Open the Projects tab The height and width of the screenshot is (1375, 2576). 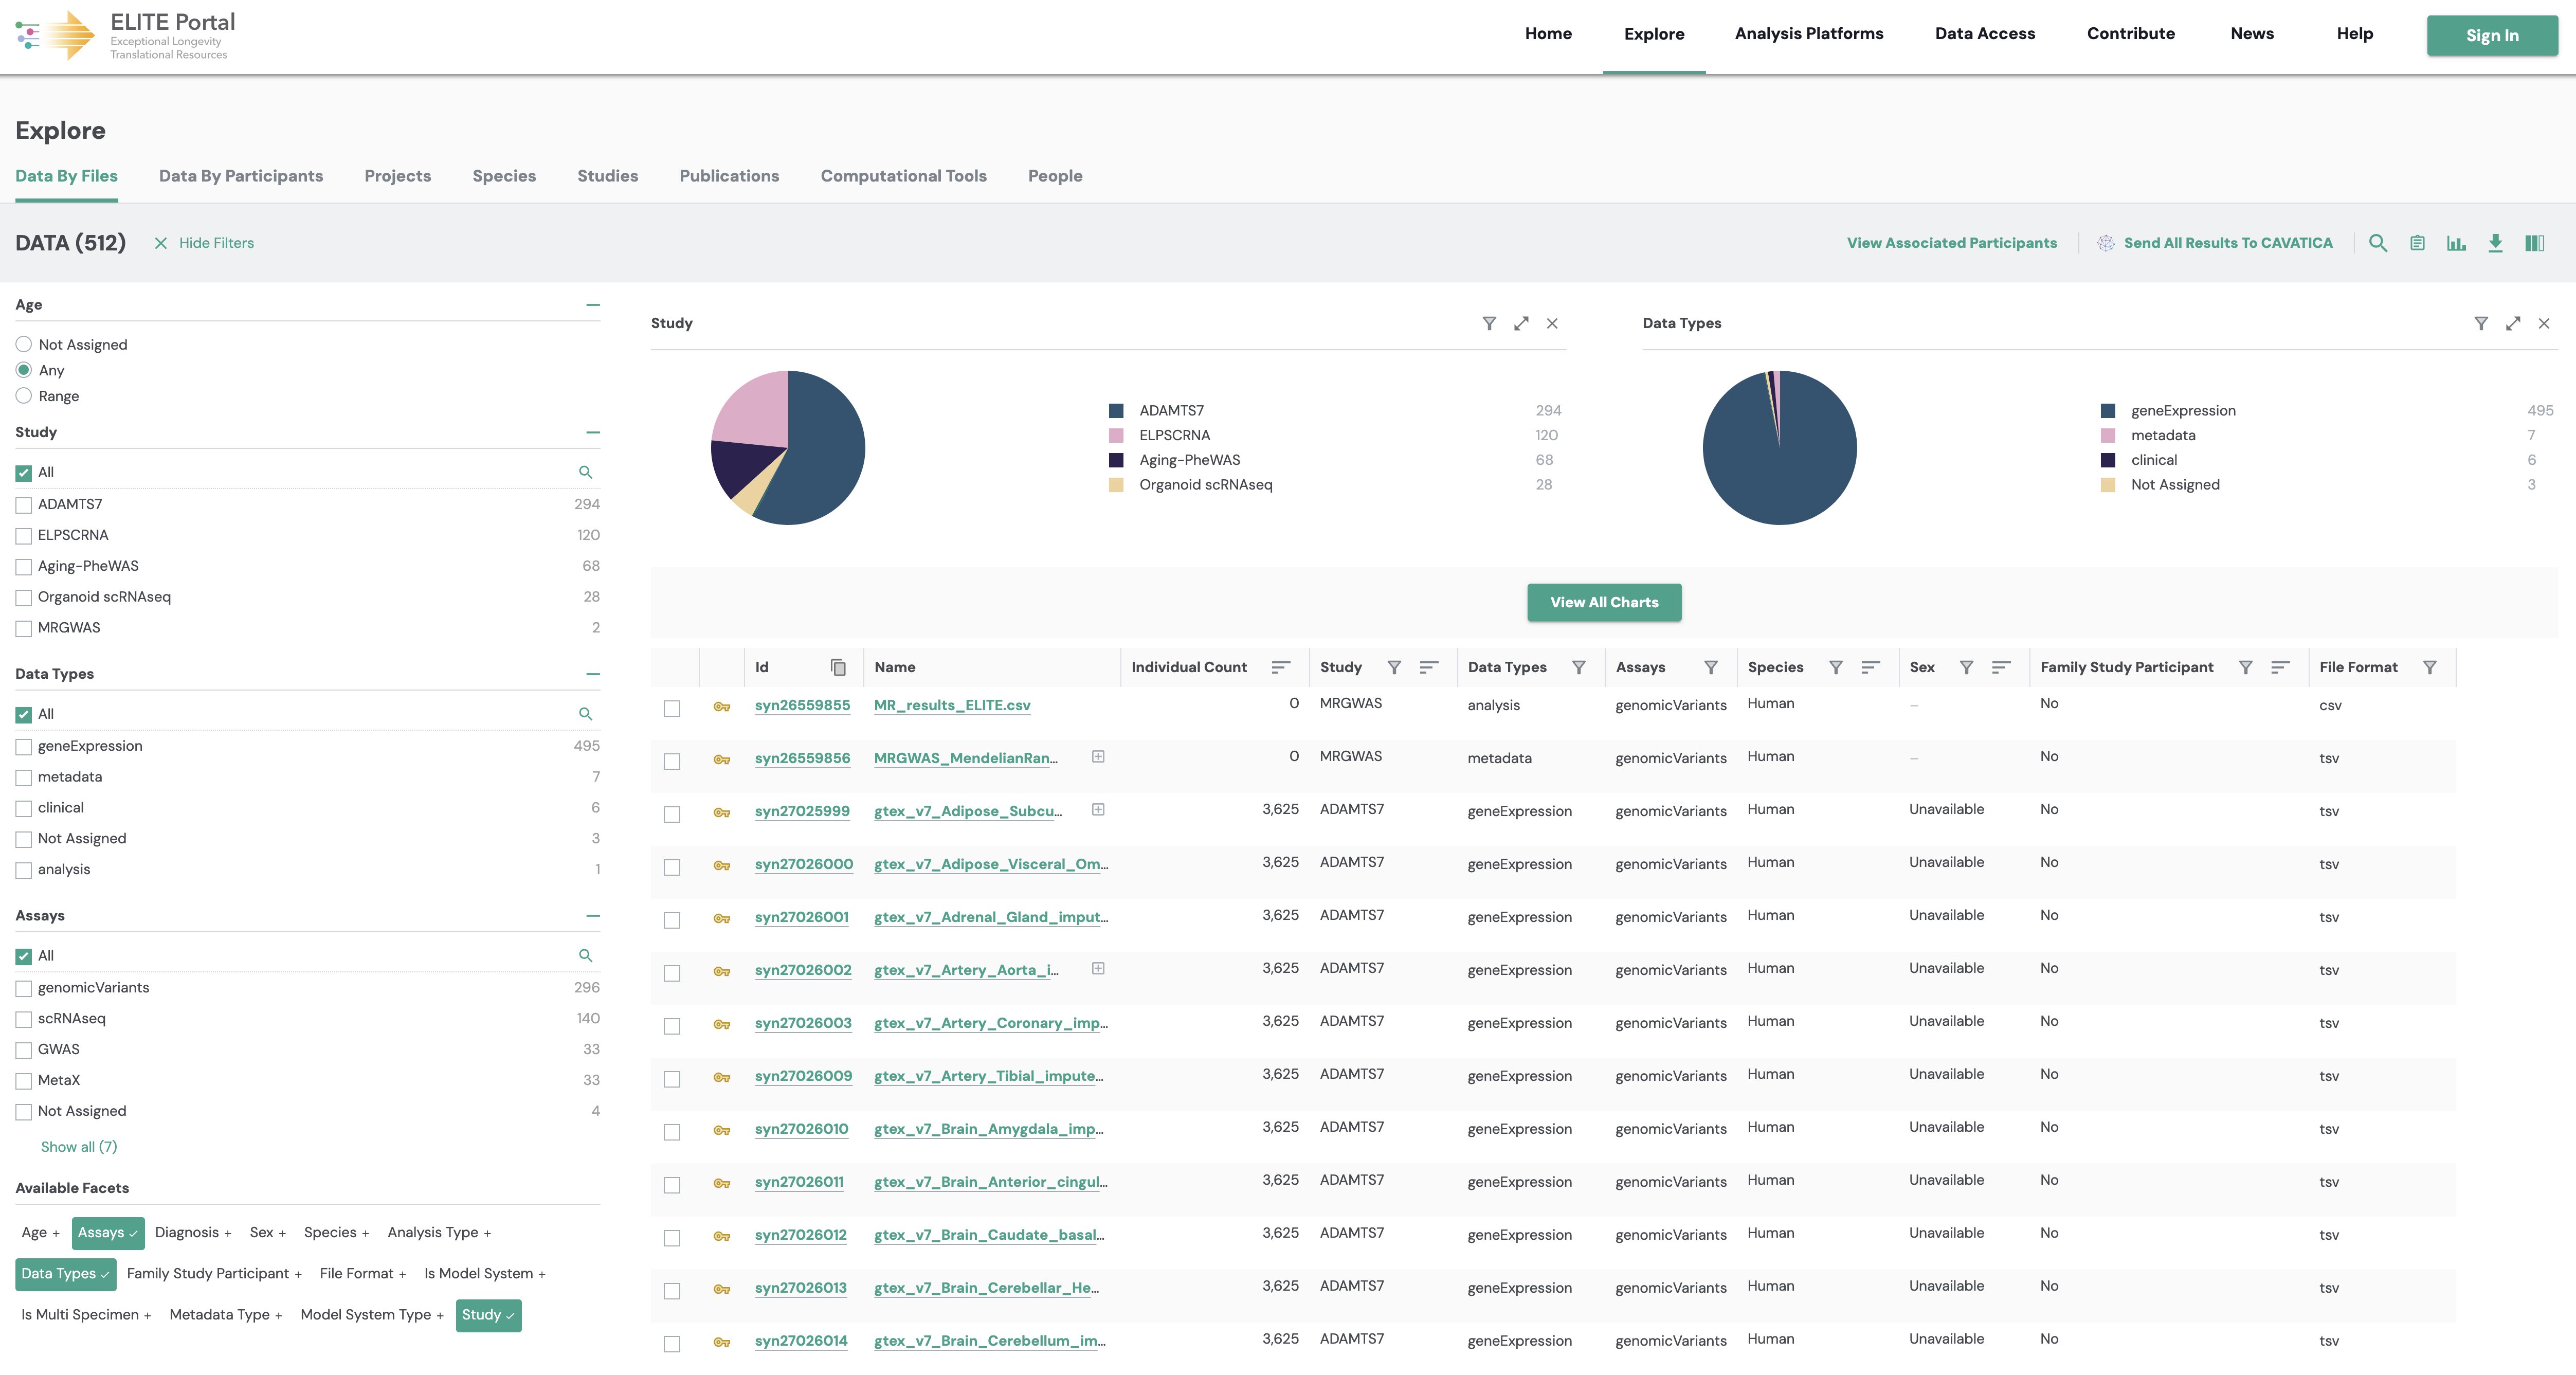(x=398, y=176)
